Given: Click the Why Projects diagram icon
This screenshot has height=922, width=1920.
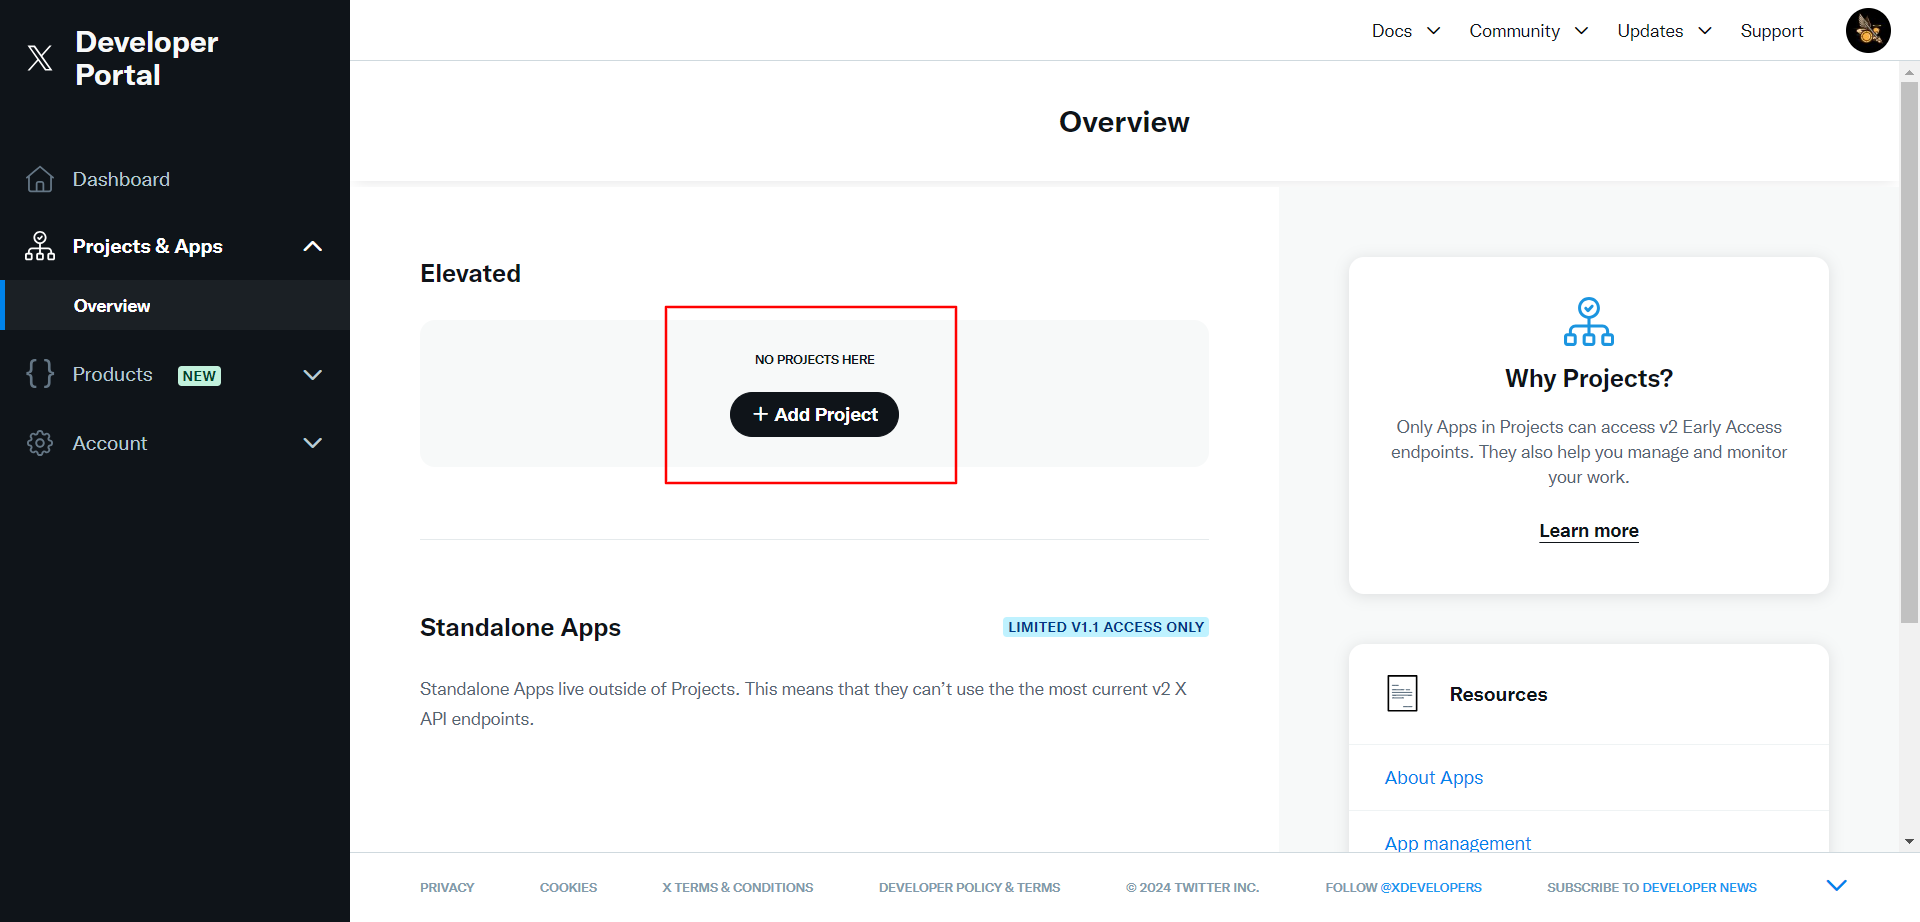Looking at the screenshot, I should pos(1588,322).
